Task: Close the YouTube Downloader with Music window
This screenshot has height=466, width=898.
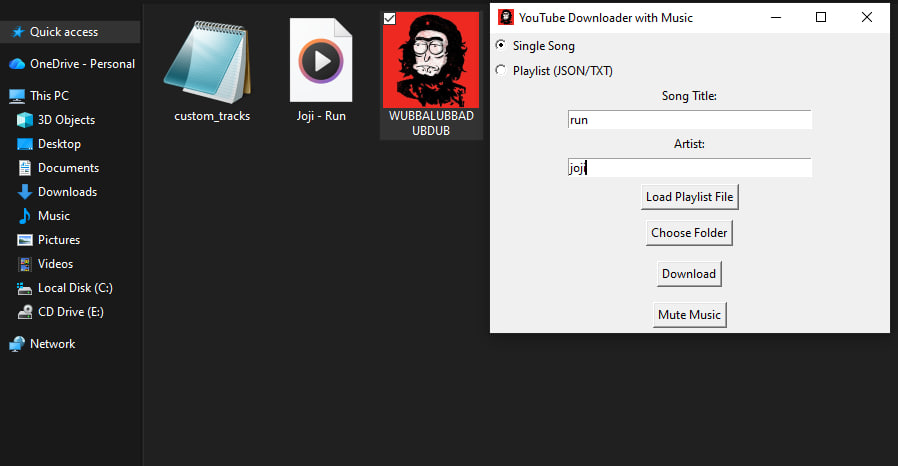Action: coord(867,18)
